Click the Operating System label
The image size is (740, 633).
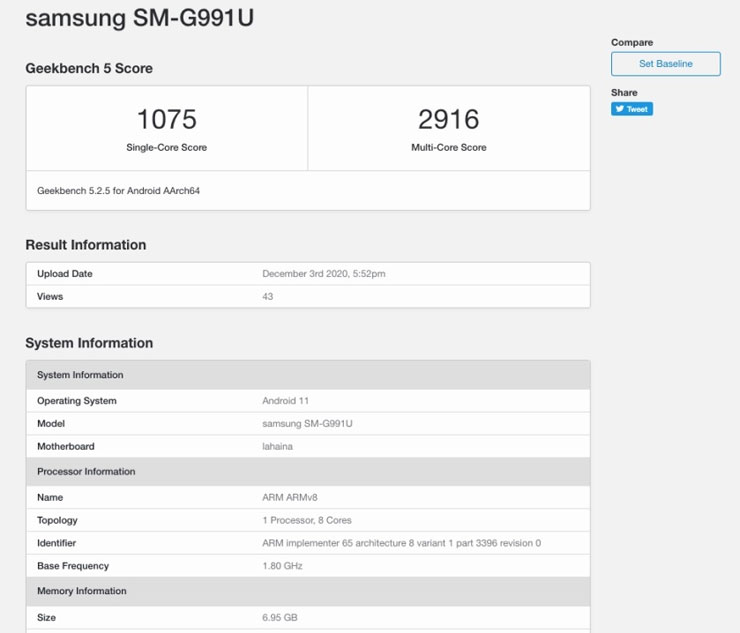(x=77, y=401)
